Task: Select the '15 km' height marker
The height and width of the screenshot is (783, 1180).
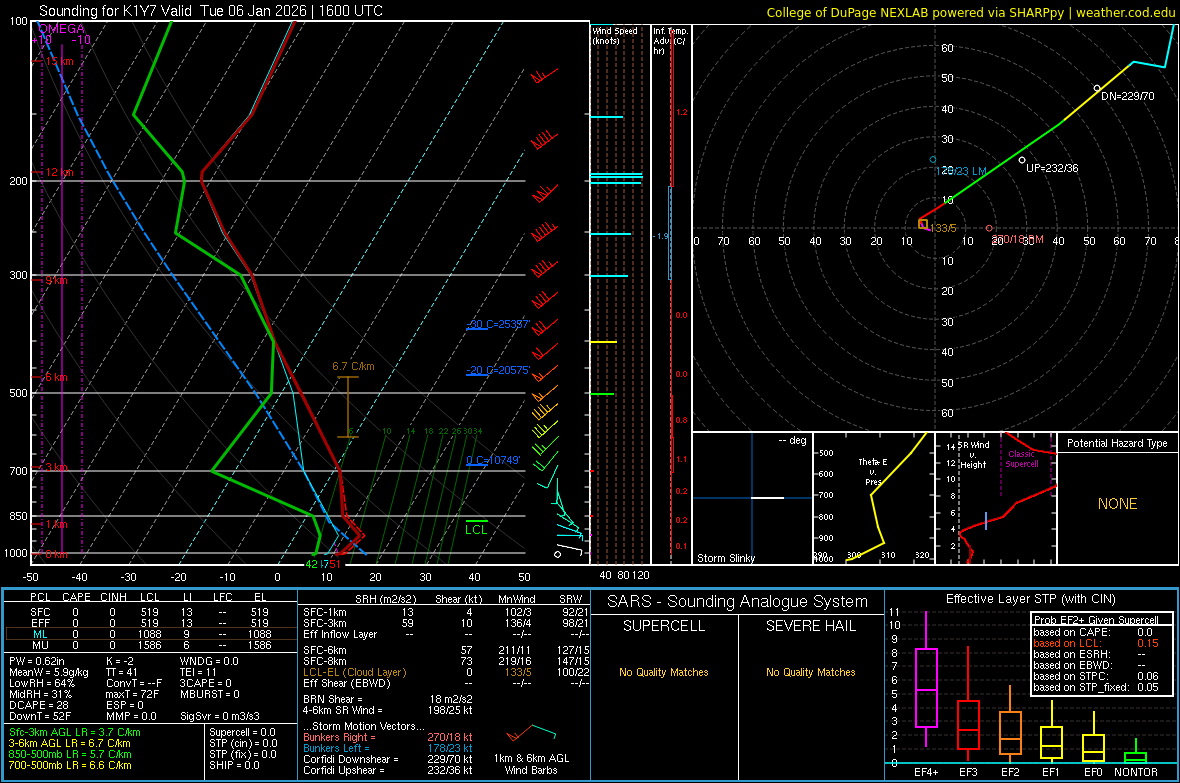Action: point(59,61)
